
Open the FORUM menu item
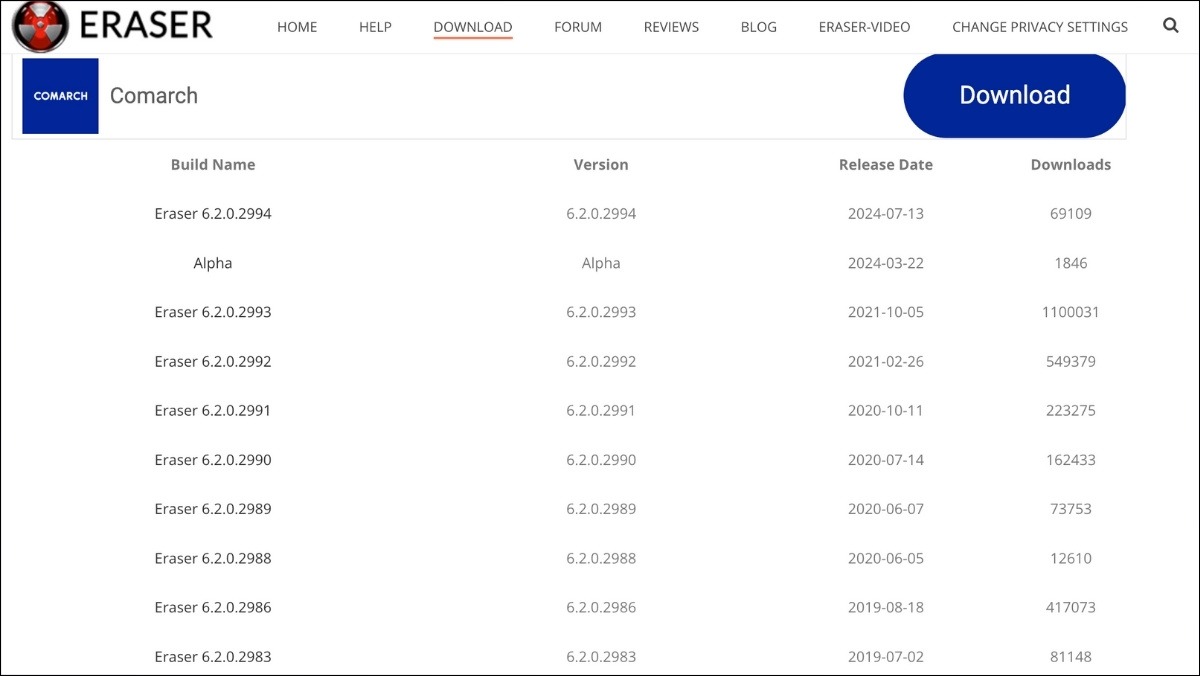click(x=578, y=27)
